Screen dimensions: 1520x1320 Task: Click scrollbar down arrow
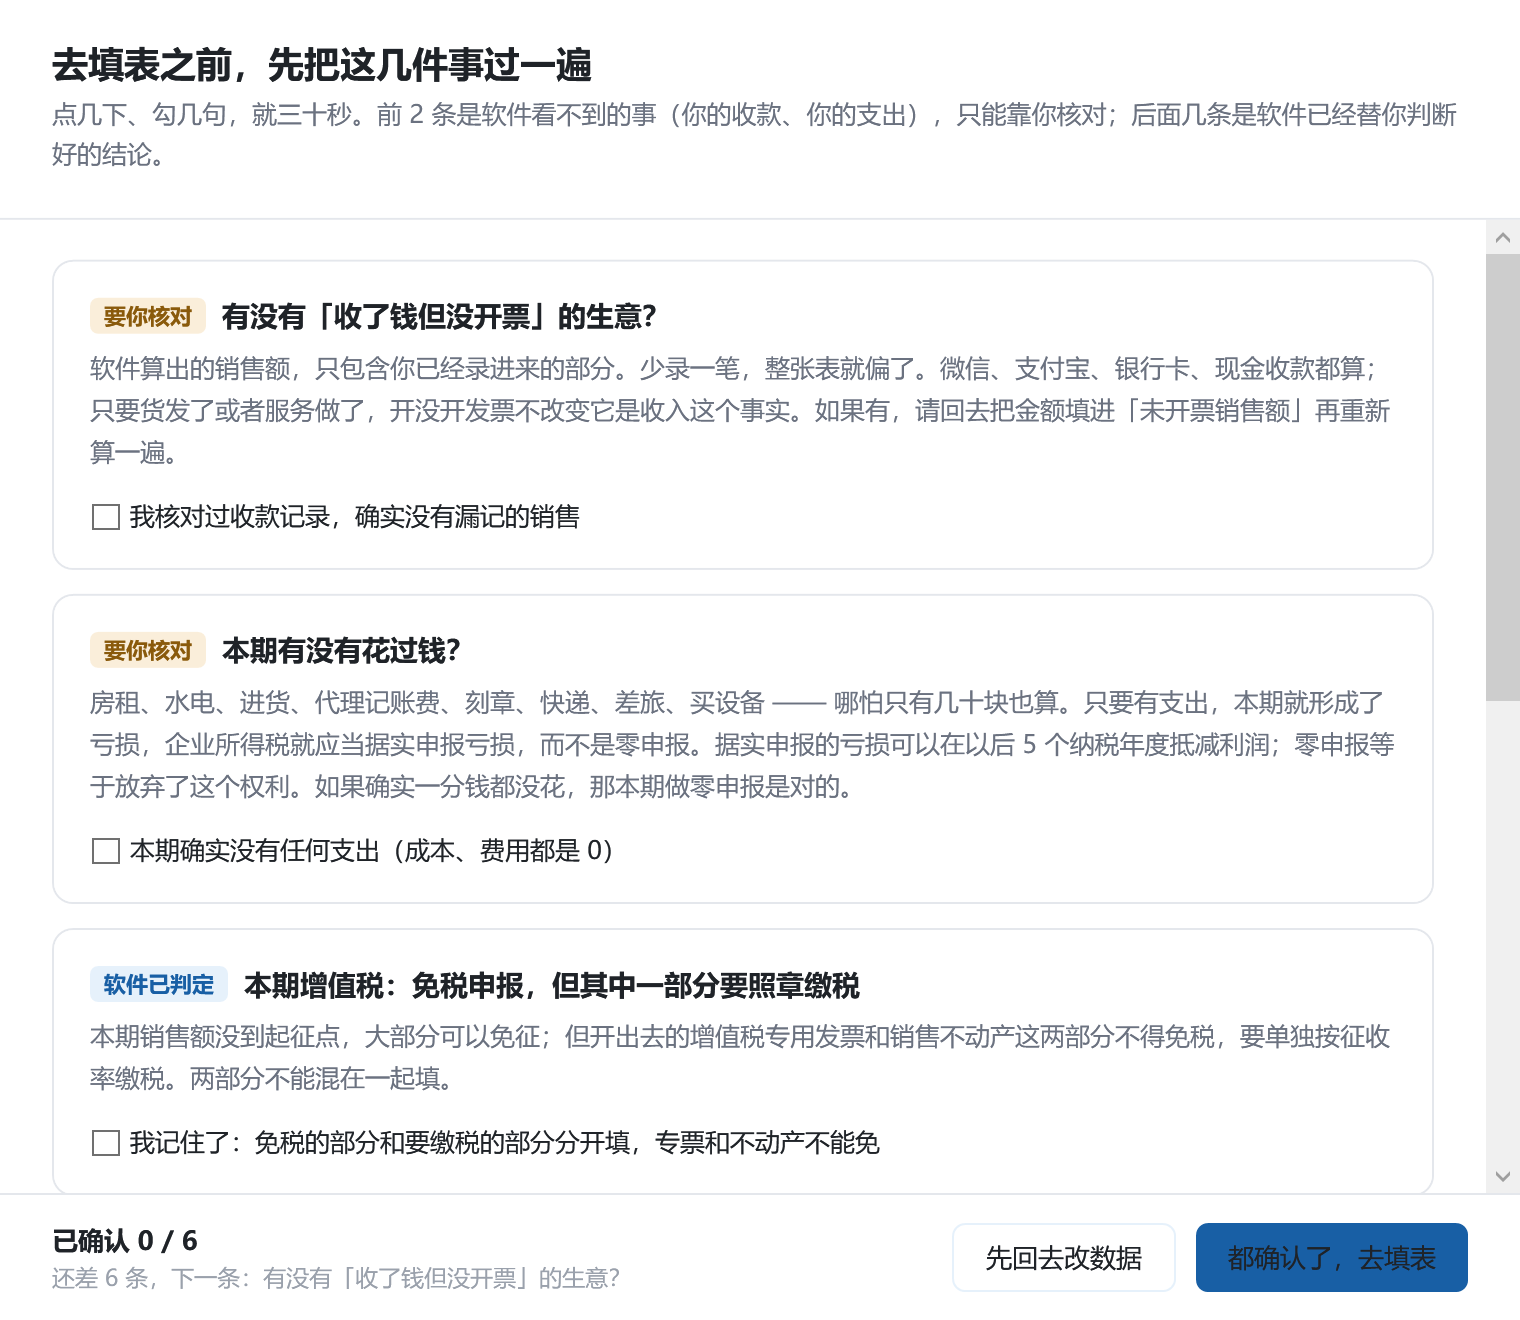coord(1502,1177)
